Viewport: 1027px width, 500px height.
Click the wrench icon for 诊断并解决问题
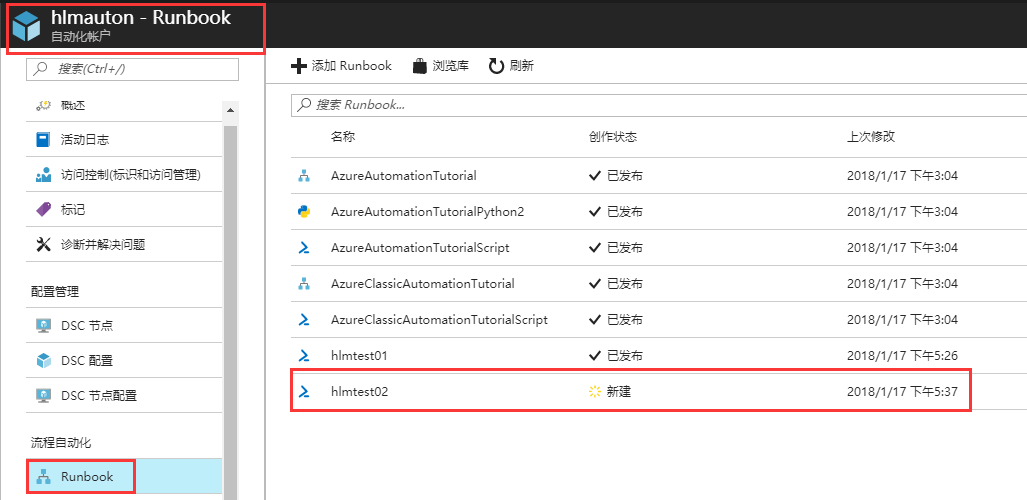(43, 245)
